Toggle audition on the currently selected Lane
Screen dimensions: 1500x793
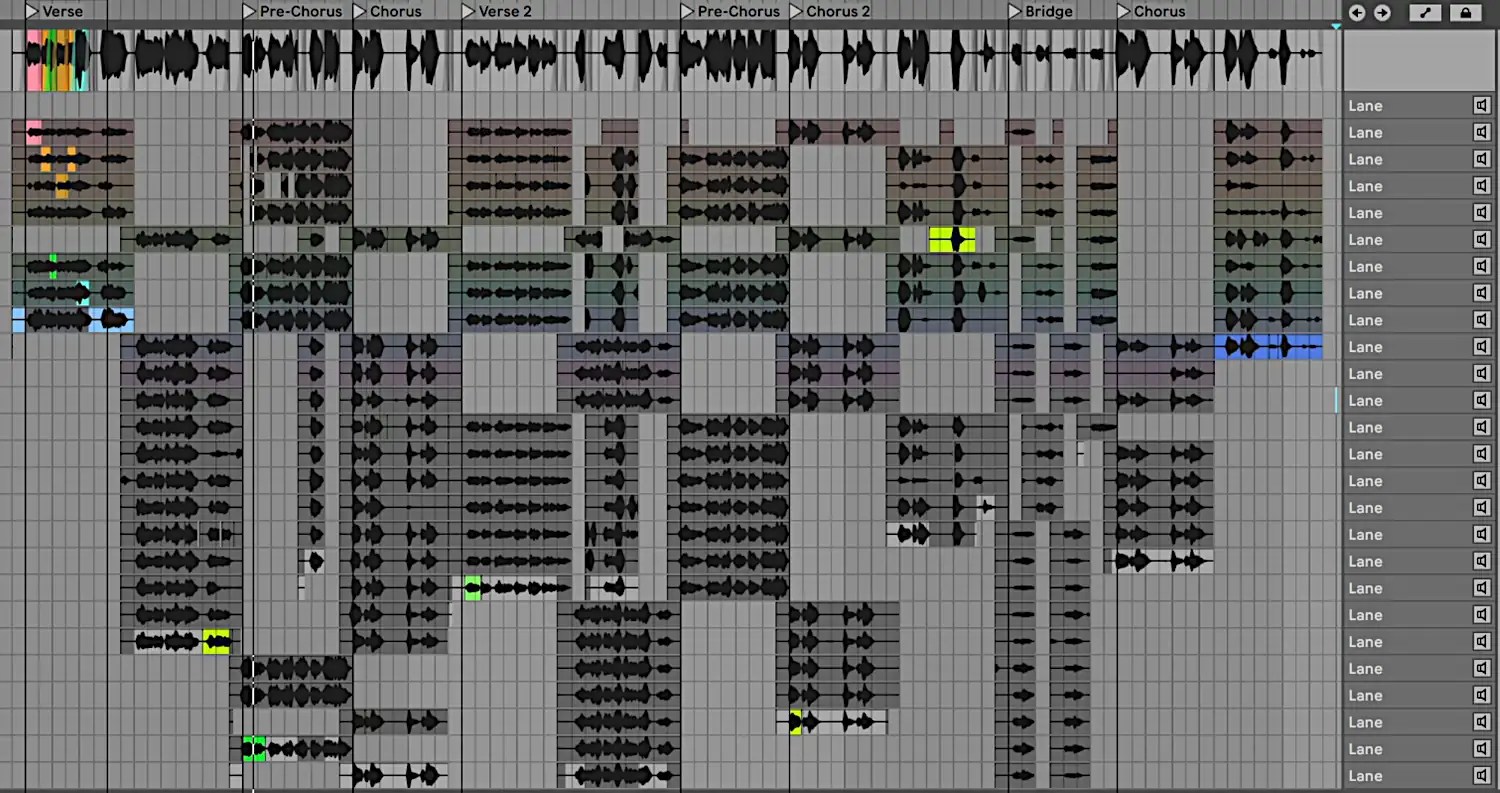[1481, 400]
